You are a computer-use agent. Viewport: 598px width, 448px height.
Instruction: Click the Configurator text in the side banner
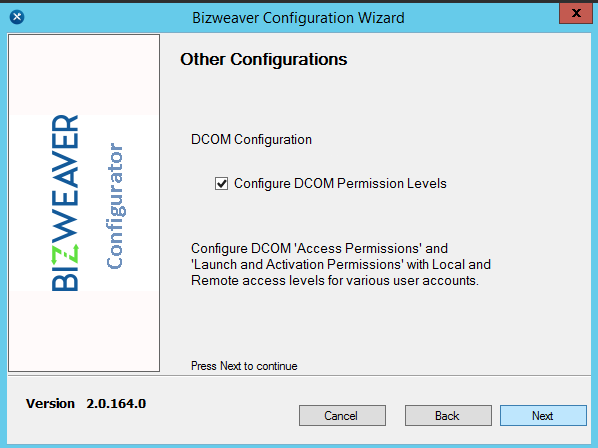point(114,206)
